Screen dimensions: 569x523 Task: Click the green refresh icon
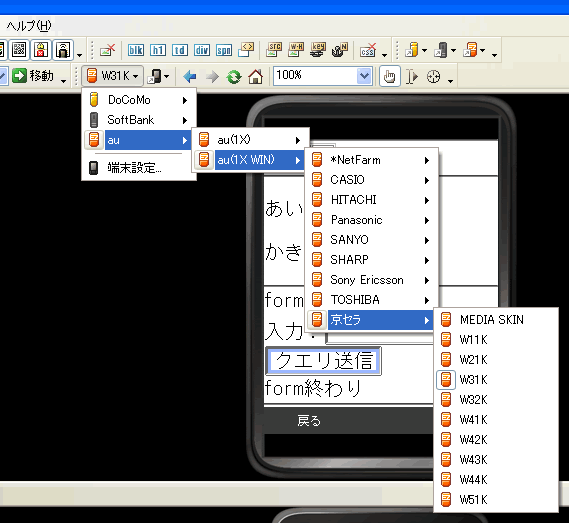(234, 77)
